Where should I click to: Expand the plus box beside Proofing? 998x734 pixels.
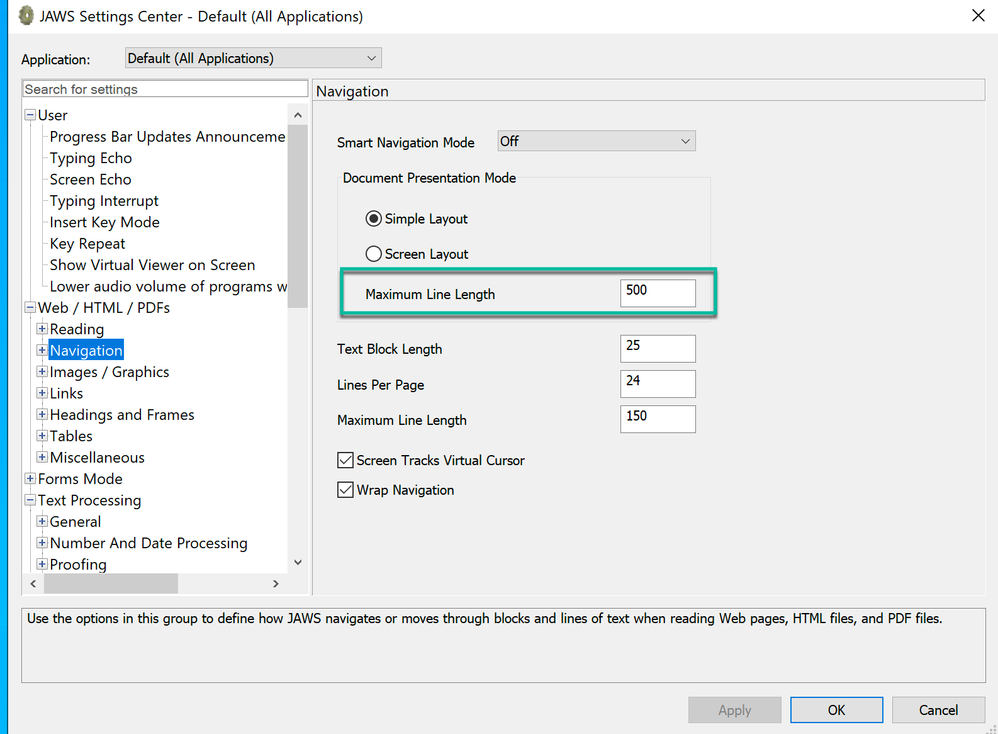pos(42,564)
